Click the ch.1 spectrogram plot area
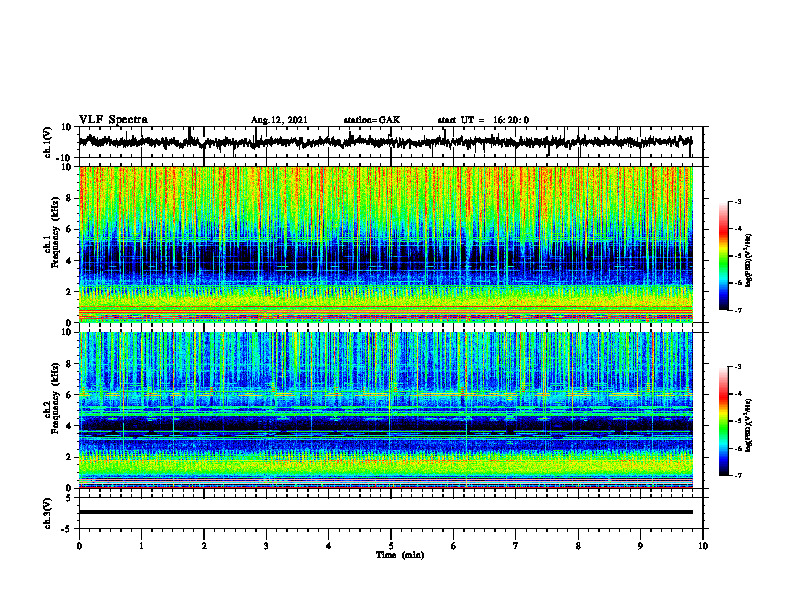 385,244
